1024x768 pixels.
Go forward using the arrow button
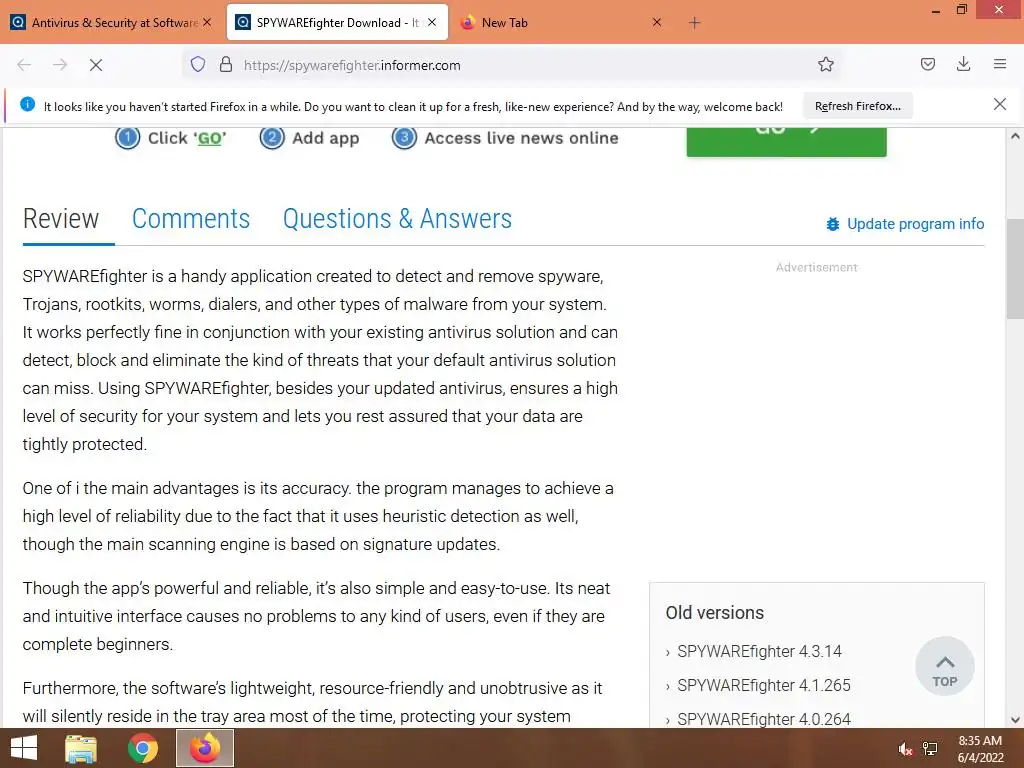(x=60, y=65)
